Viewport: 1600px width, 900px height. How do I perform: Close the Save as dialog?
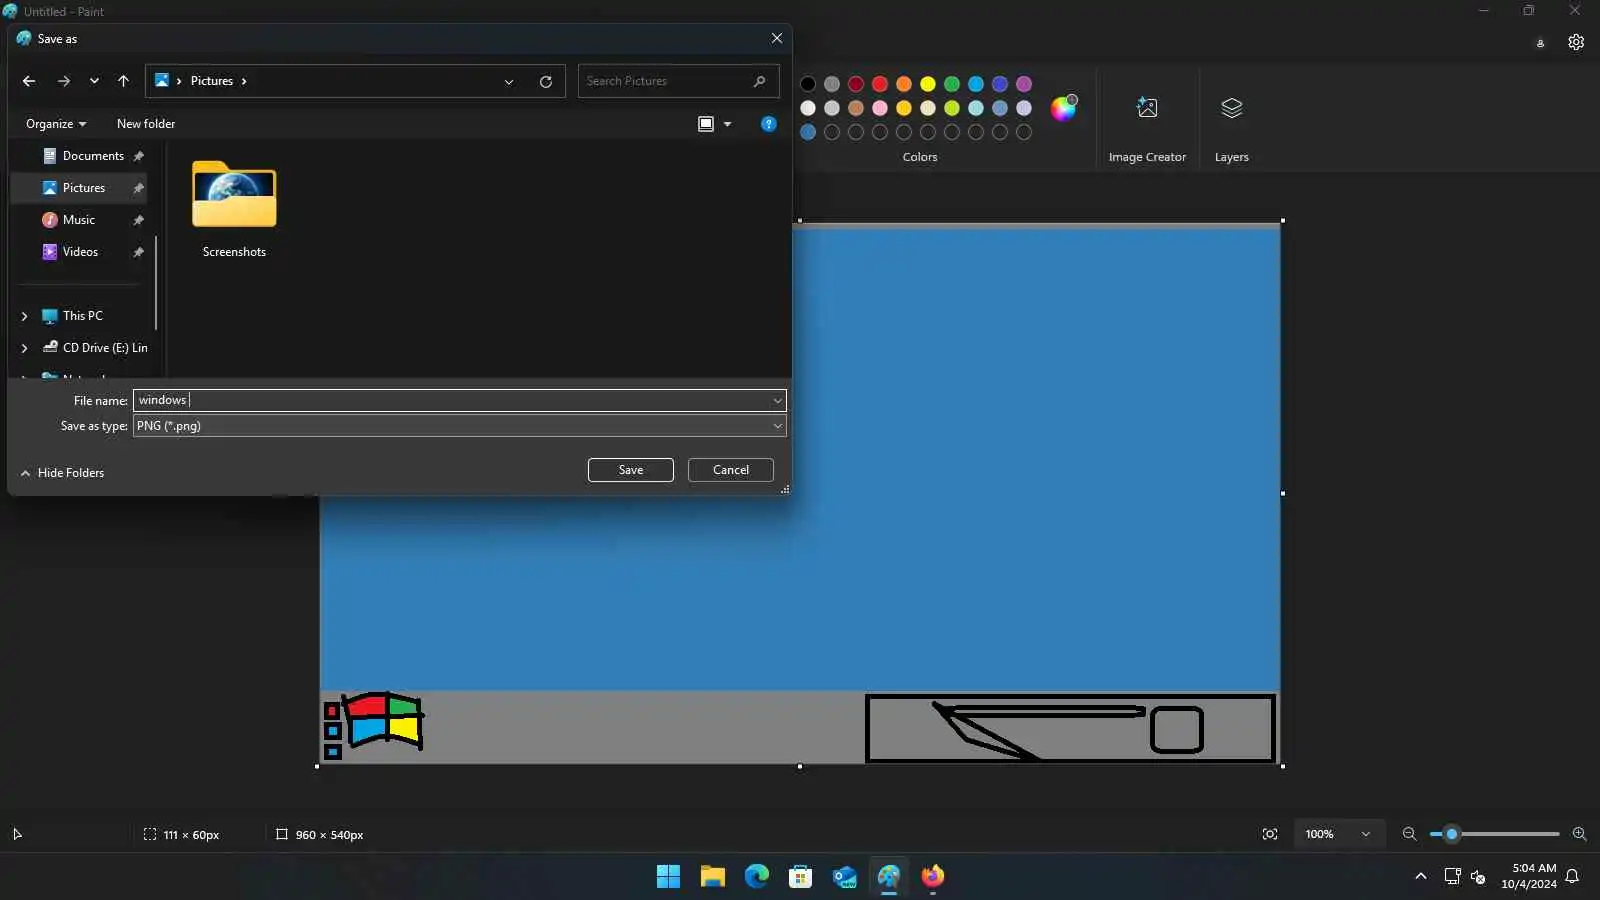click(x=777, y=39)
